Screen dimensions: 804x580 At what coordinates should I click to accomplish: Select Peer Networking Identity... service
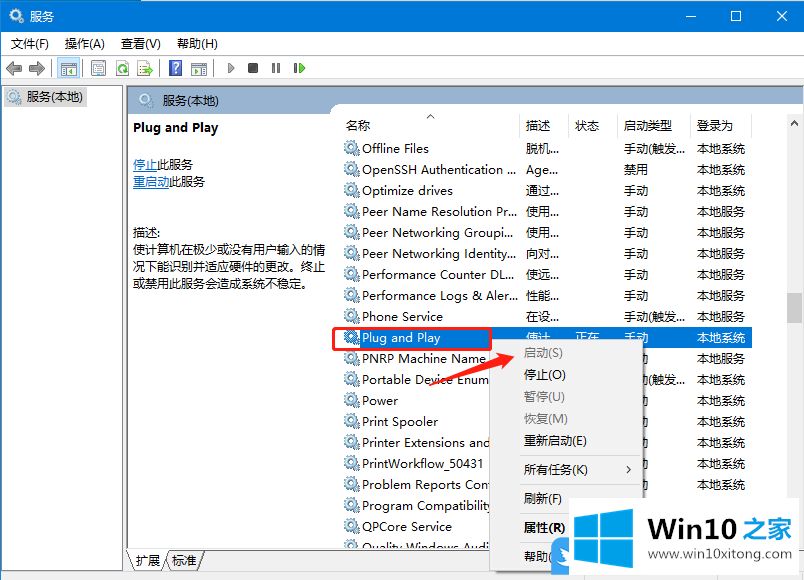547,254
